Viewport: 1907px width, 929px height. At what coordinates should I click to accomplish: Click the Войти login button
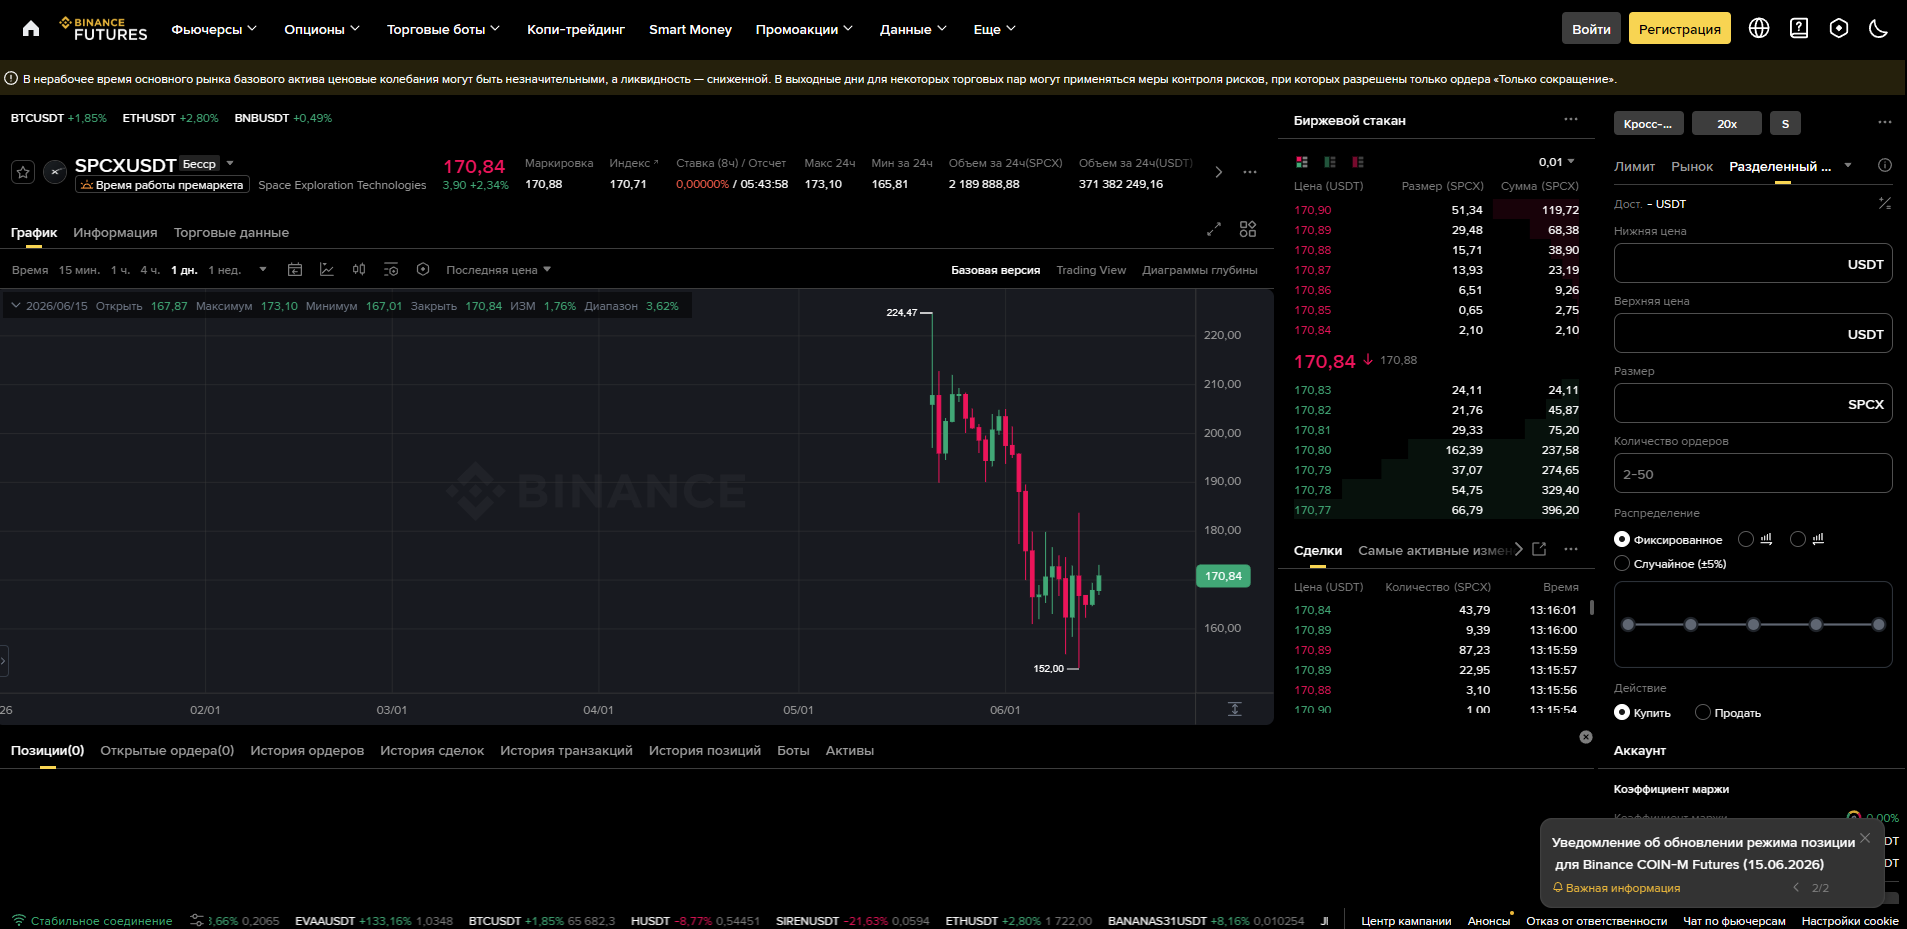pos(1591,28)
